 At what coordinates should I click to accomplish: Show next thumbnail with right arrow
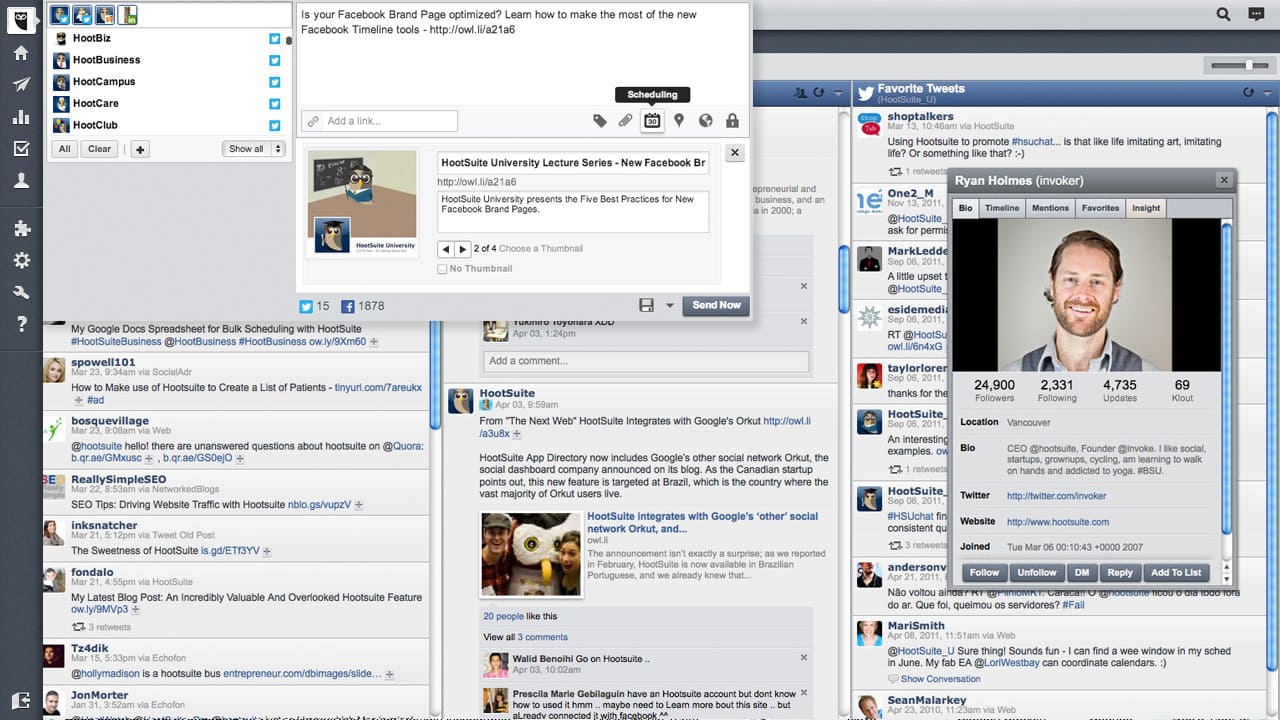(462, 249)
